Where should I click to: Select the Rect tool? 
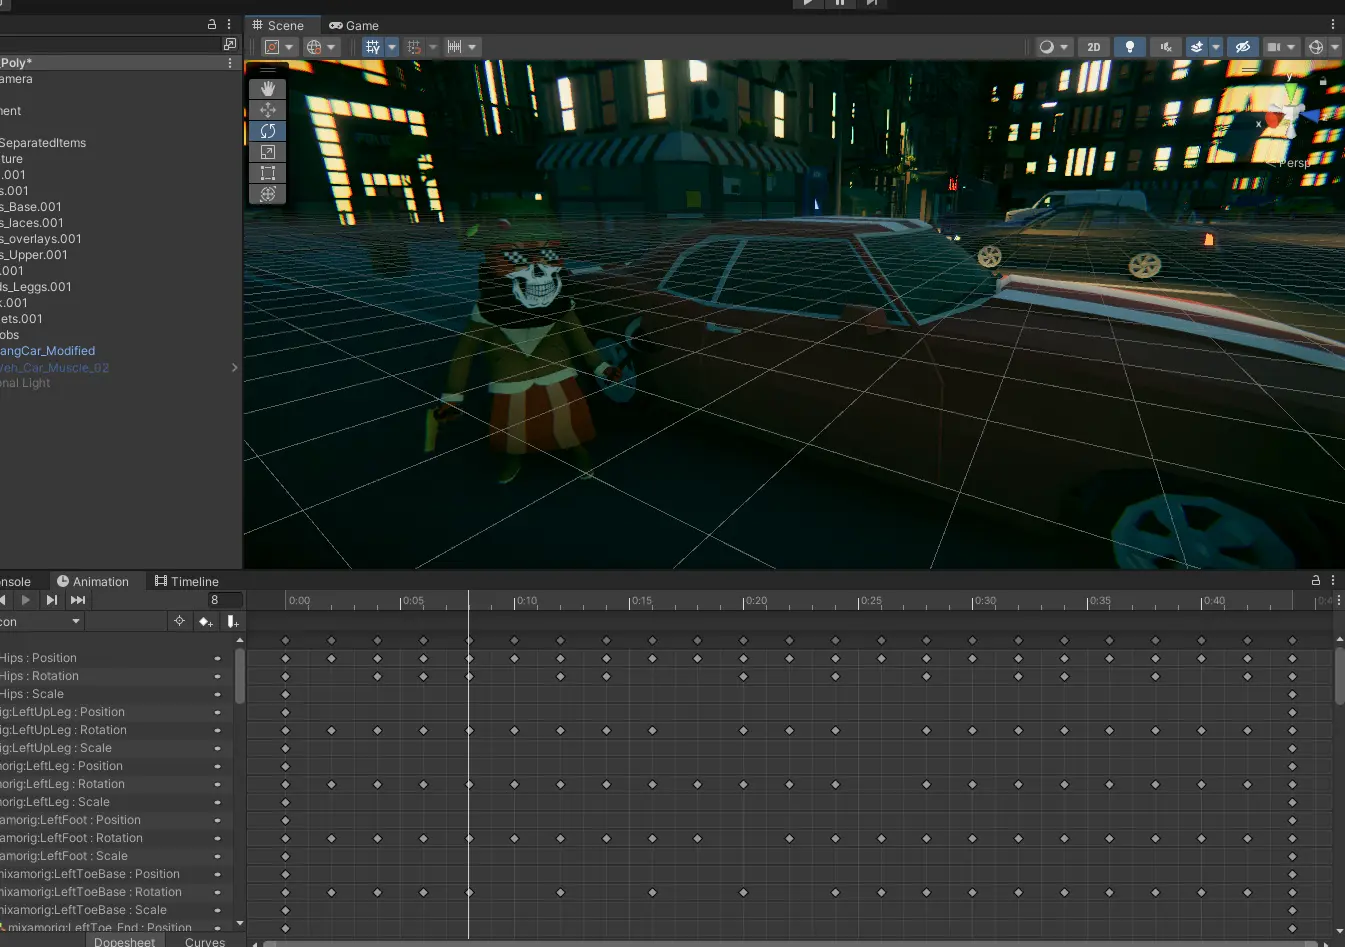click(267, 173)
